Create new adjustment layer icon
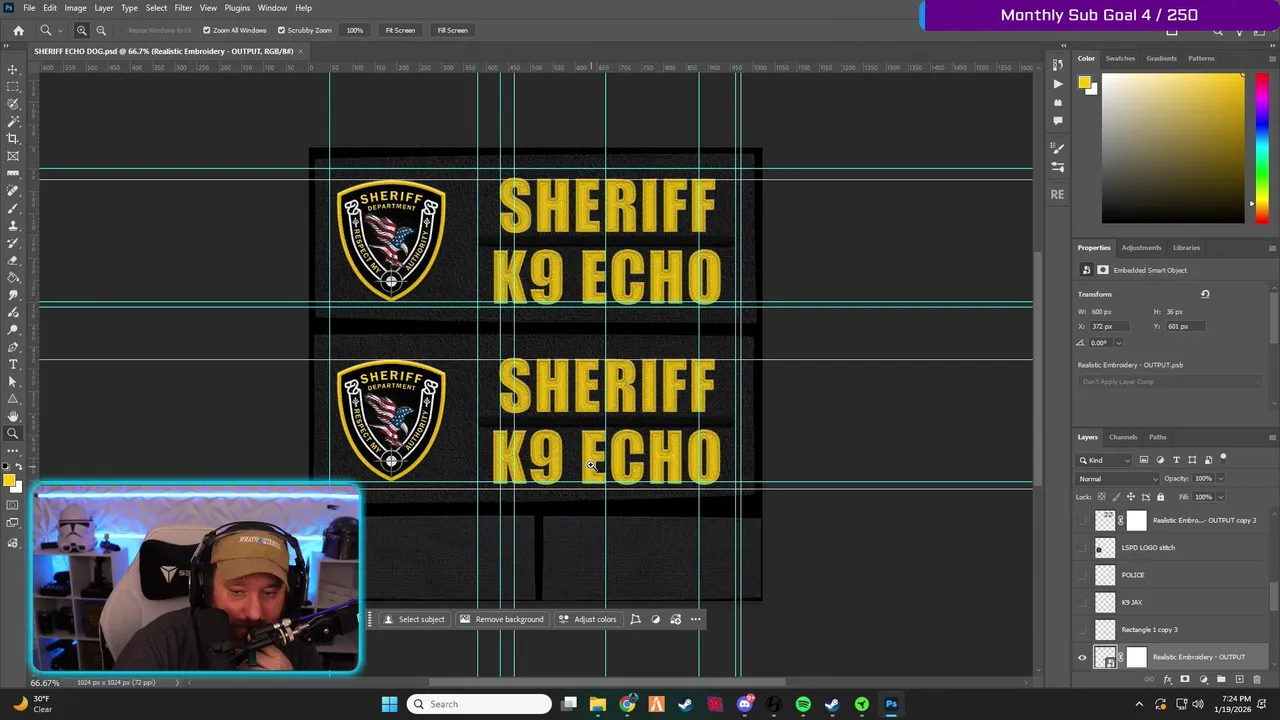Image resolution: width=1280 pixels, height=720 pixels. pos(1203,679)
